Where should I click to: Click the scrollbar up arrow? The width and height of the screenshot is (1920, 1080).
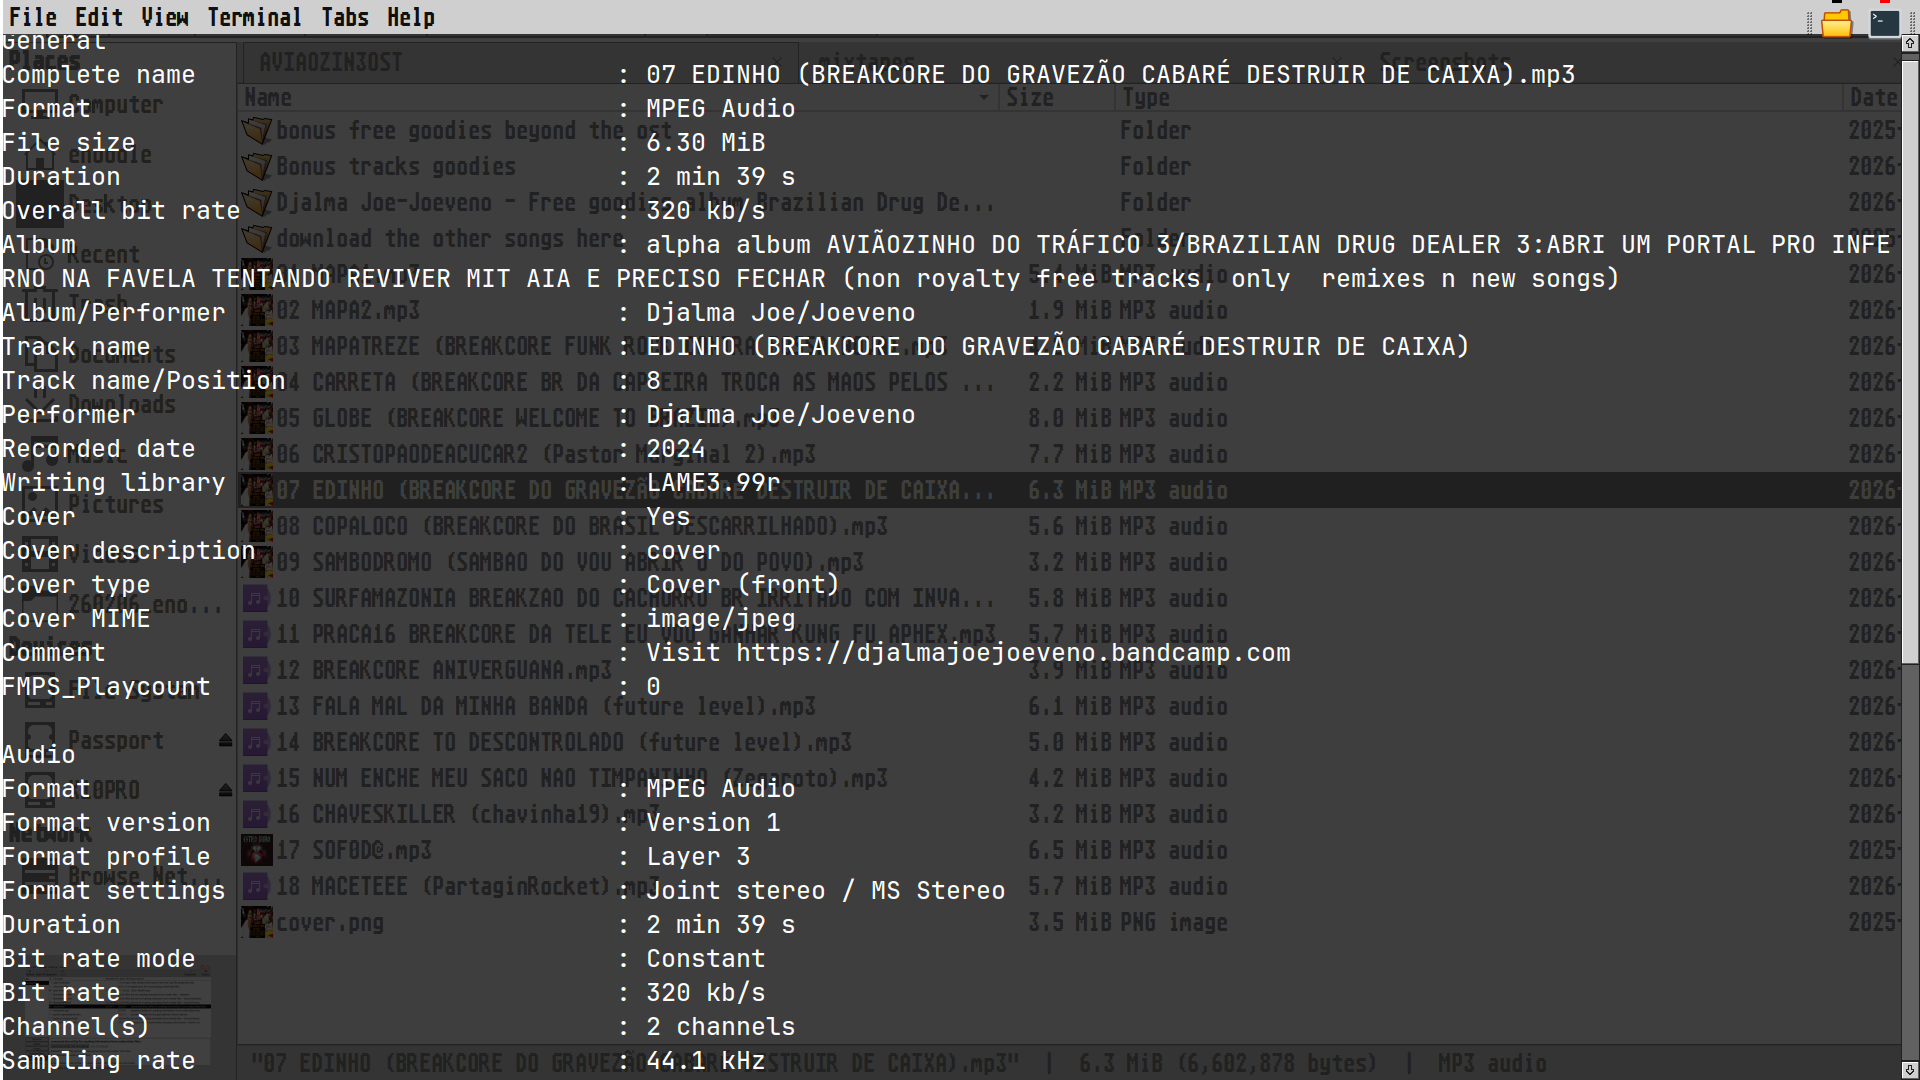coord(1908,41)
